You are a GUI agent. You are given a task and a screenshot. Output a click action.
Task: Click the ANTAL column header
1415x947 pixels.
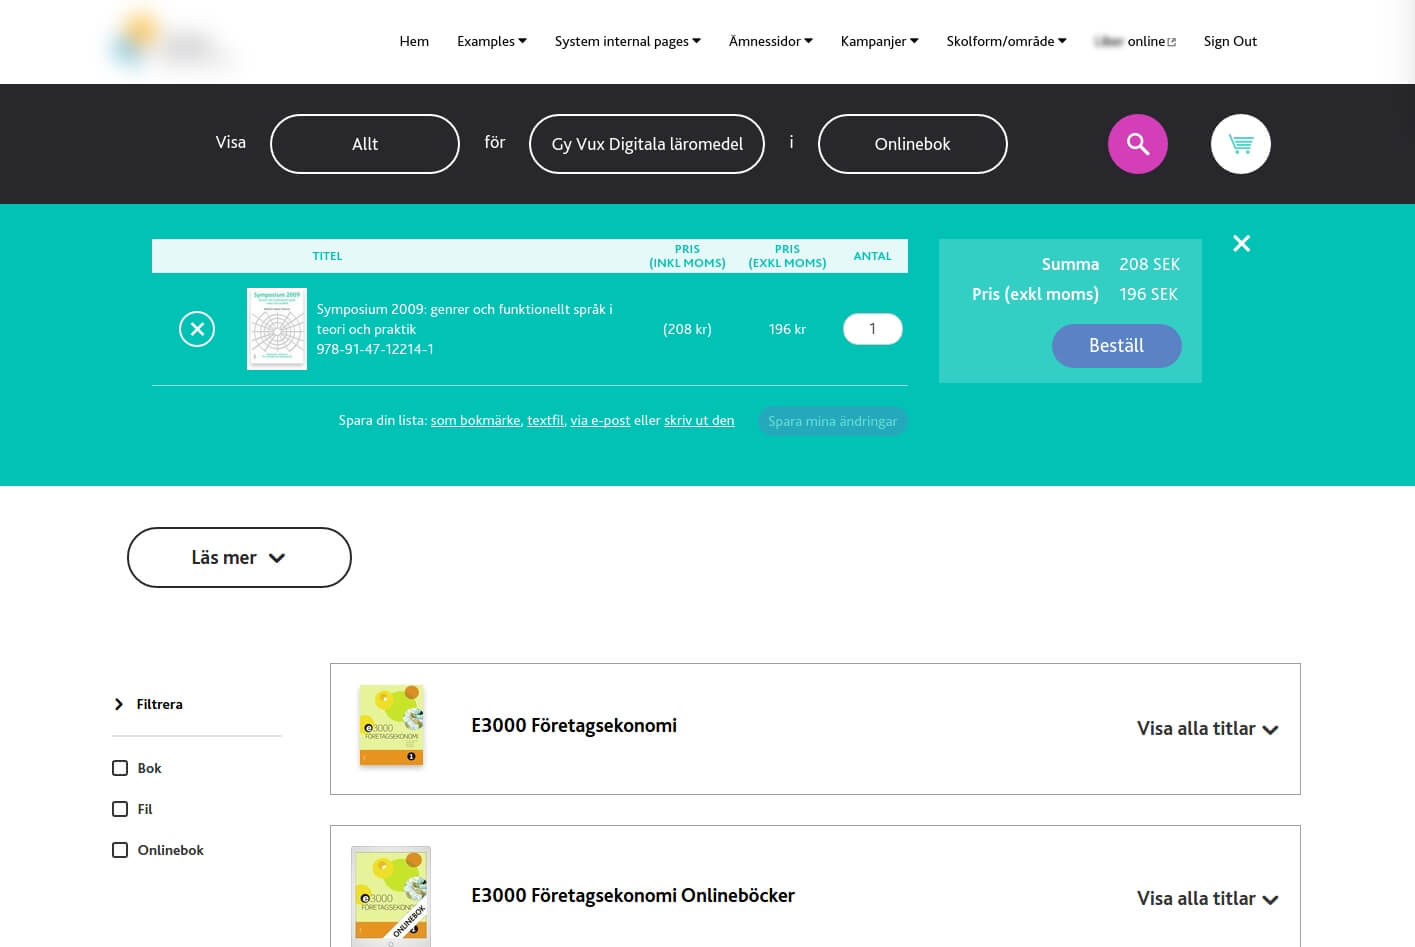coord(872,256)
